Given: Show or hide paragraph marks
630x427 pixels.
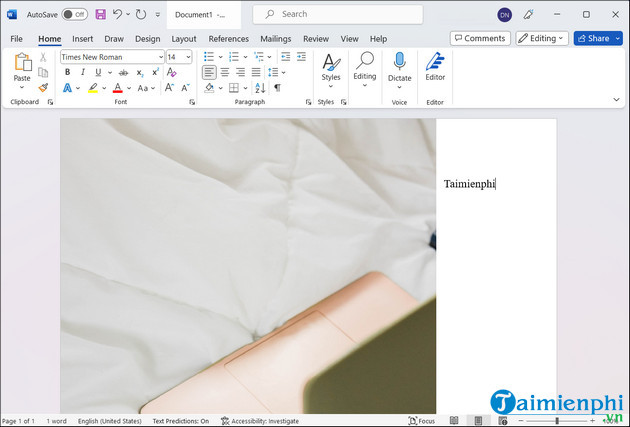Looking at the screenshot, I should pyautogui.click(x=277, y=88).
